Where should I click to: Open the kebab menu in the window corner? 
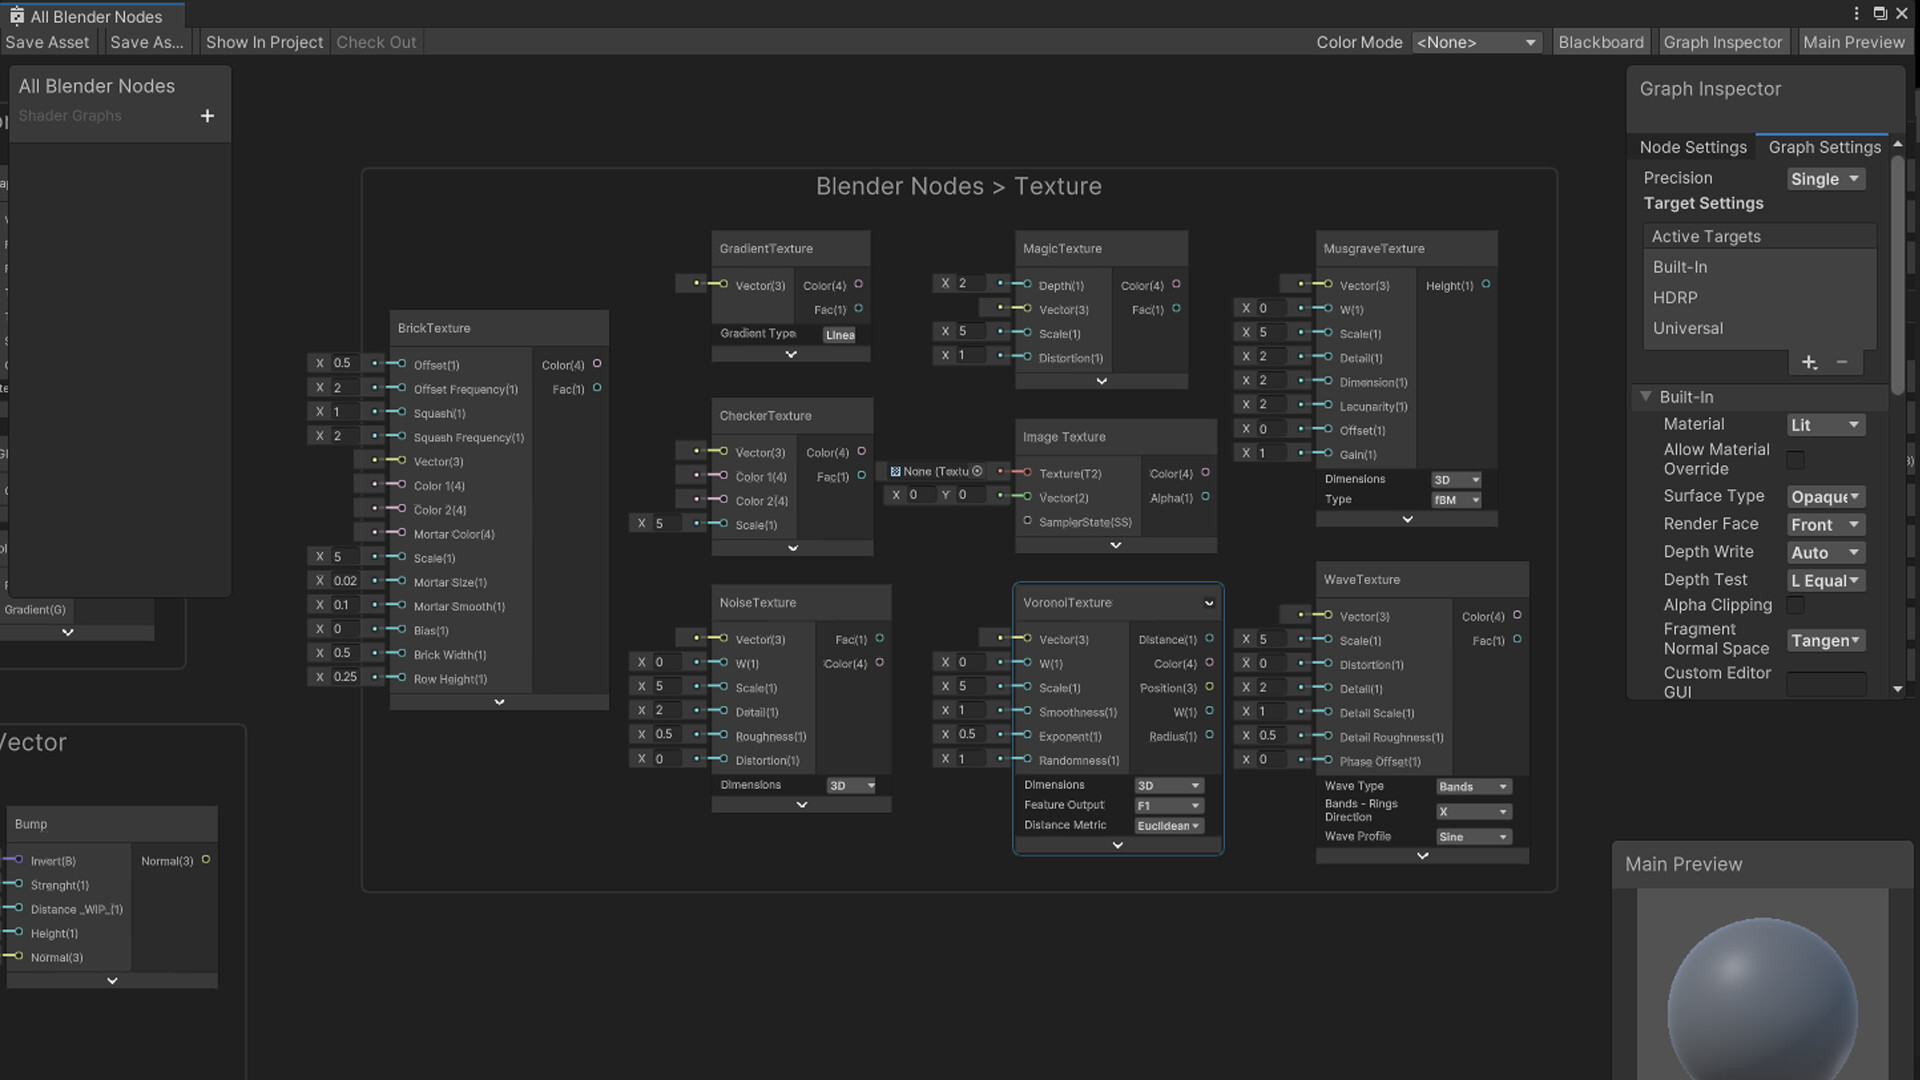(x=1857, y=13)
